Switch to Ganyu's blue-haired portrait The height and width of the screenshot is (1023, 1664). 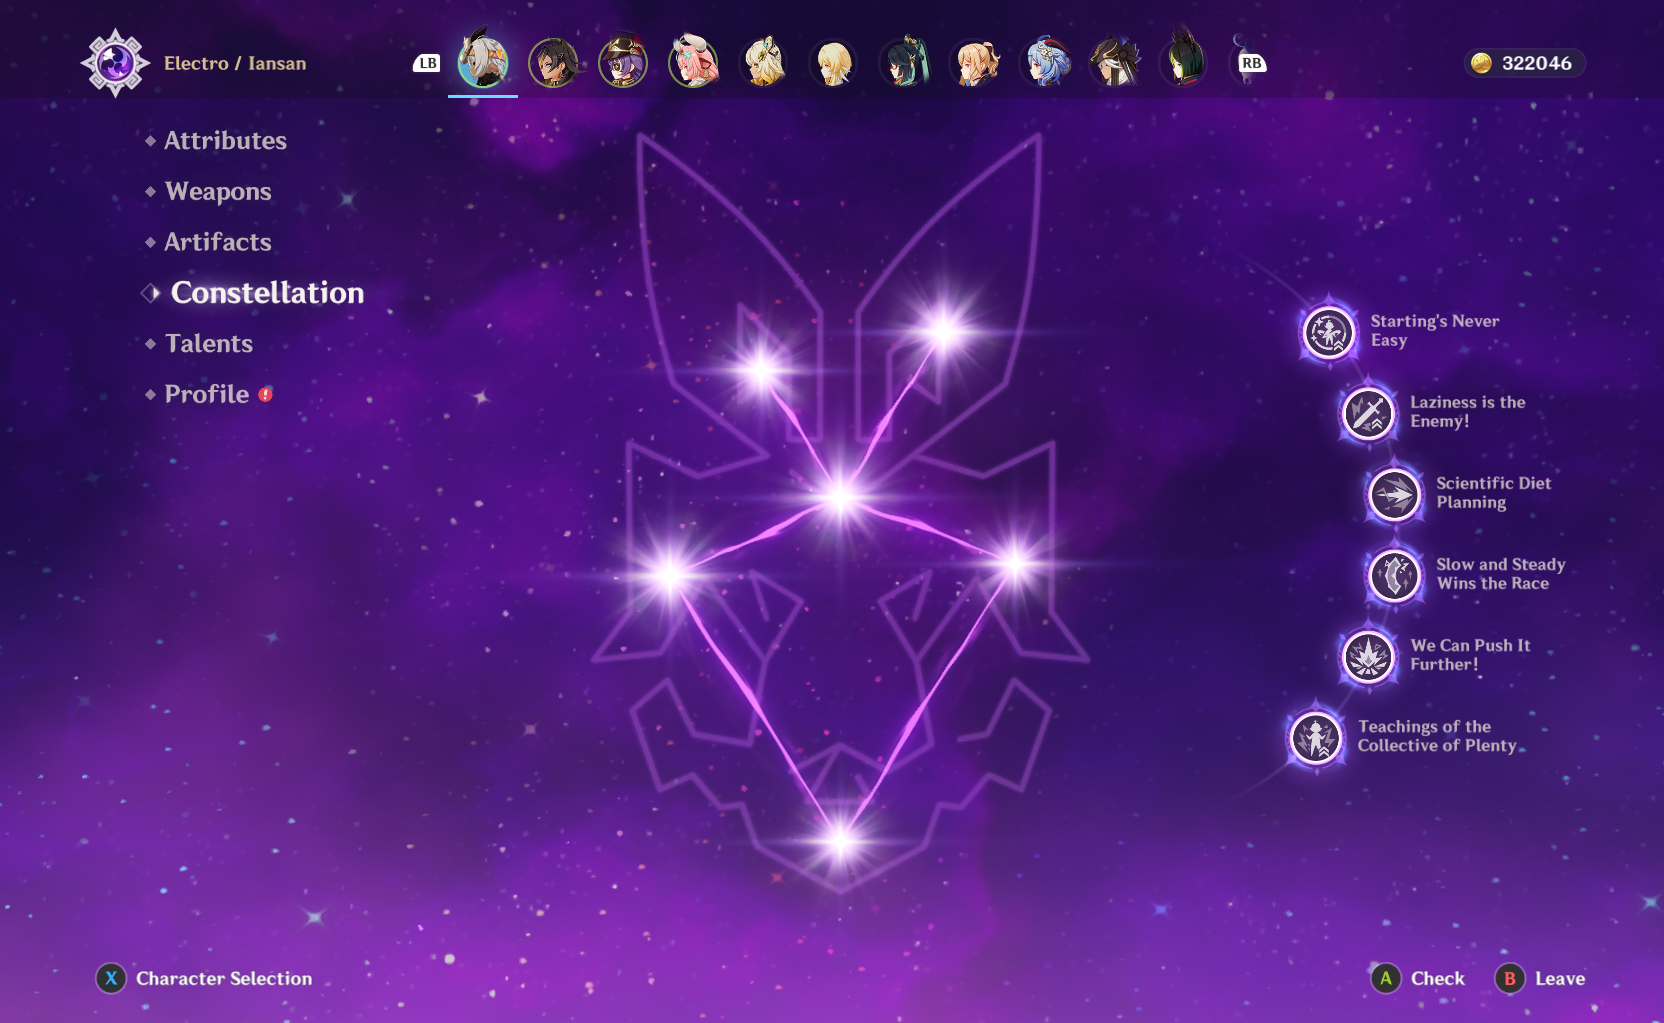point(1044,63)
